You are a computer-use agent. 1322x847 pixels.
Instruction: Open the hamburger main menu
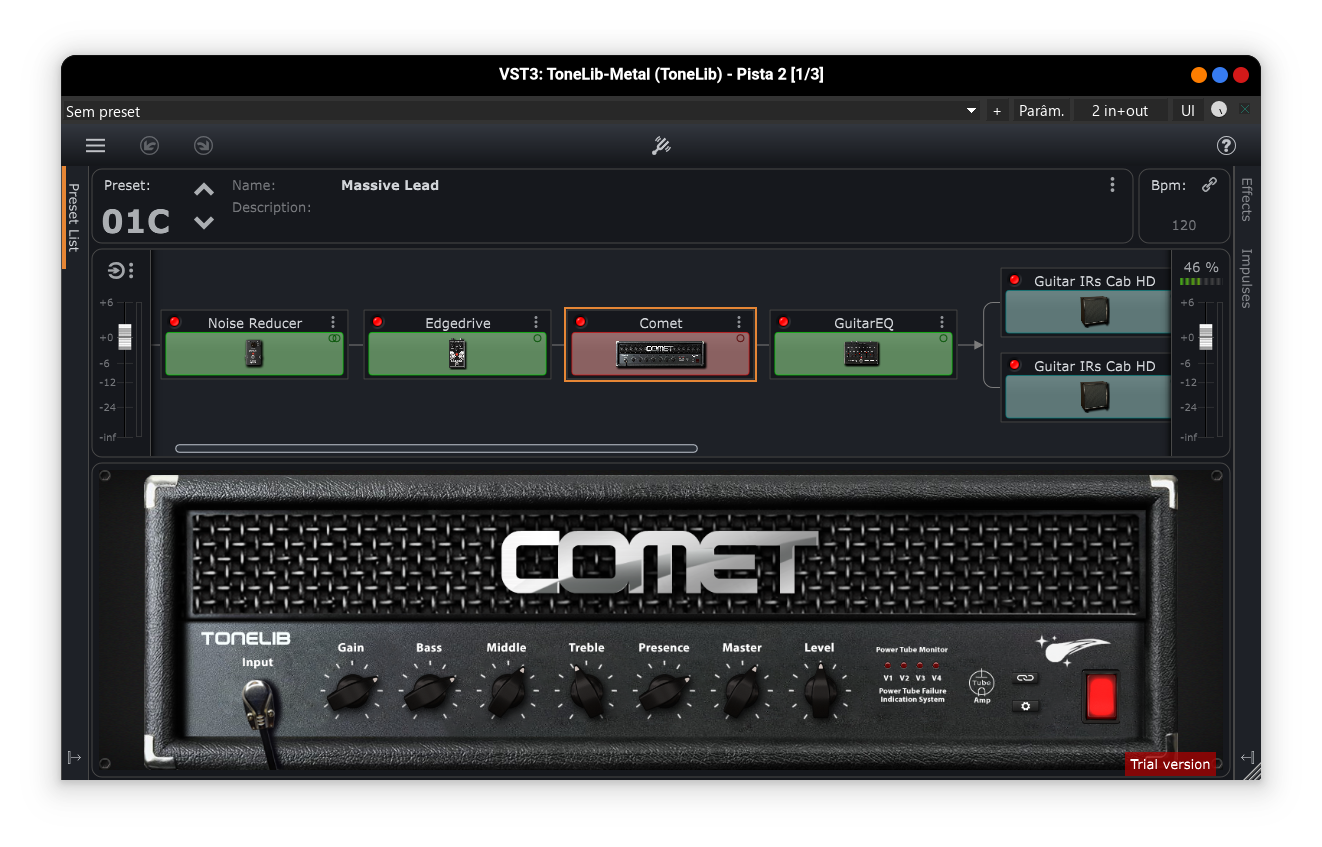pyautogui.click(x=95, y=146)
